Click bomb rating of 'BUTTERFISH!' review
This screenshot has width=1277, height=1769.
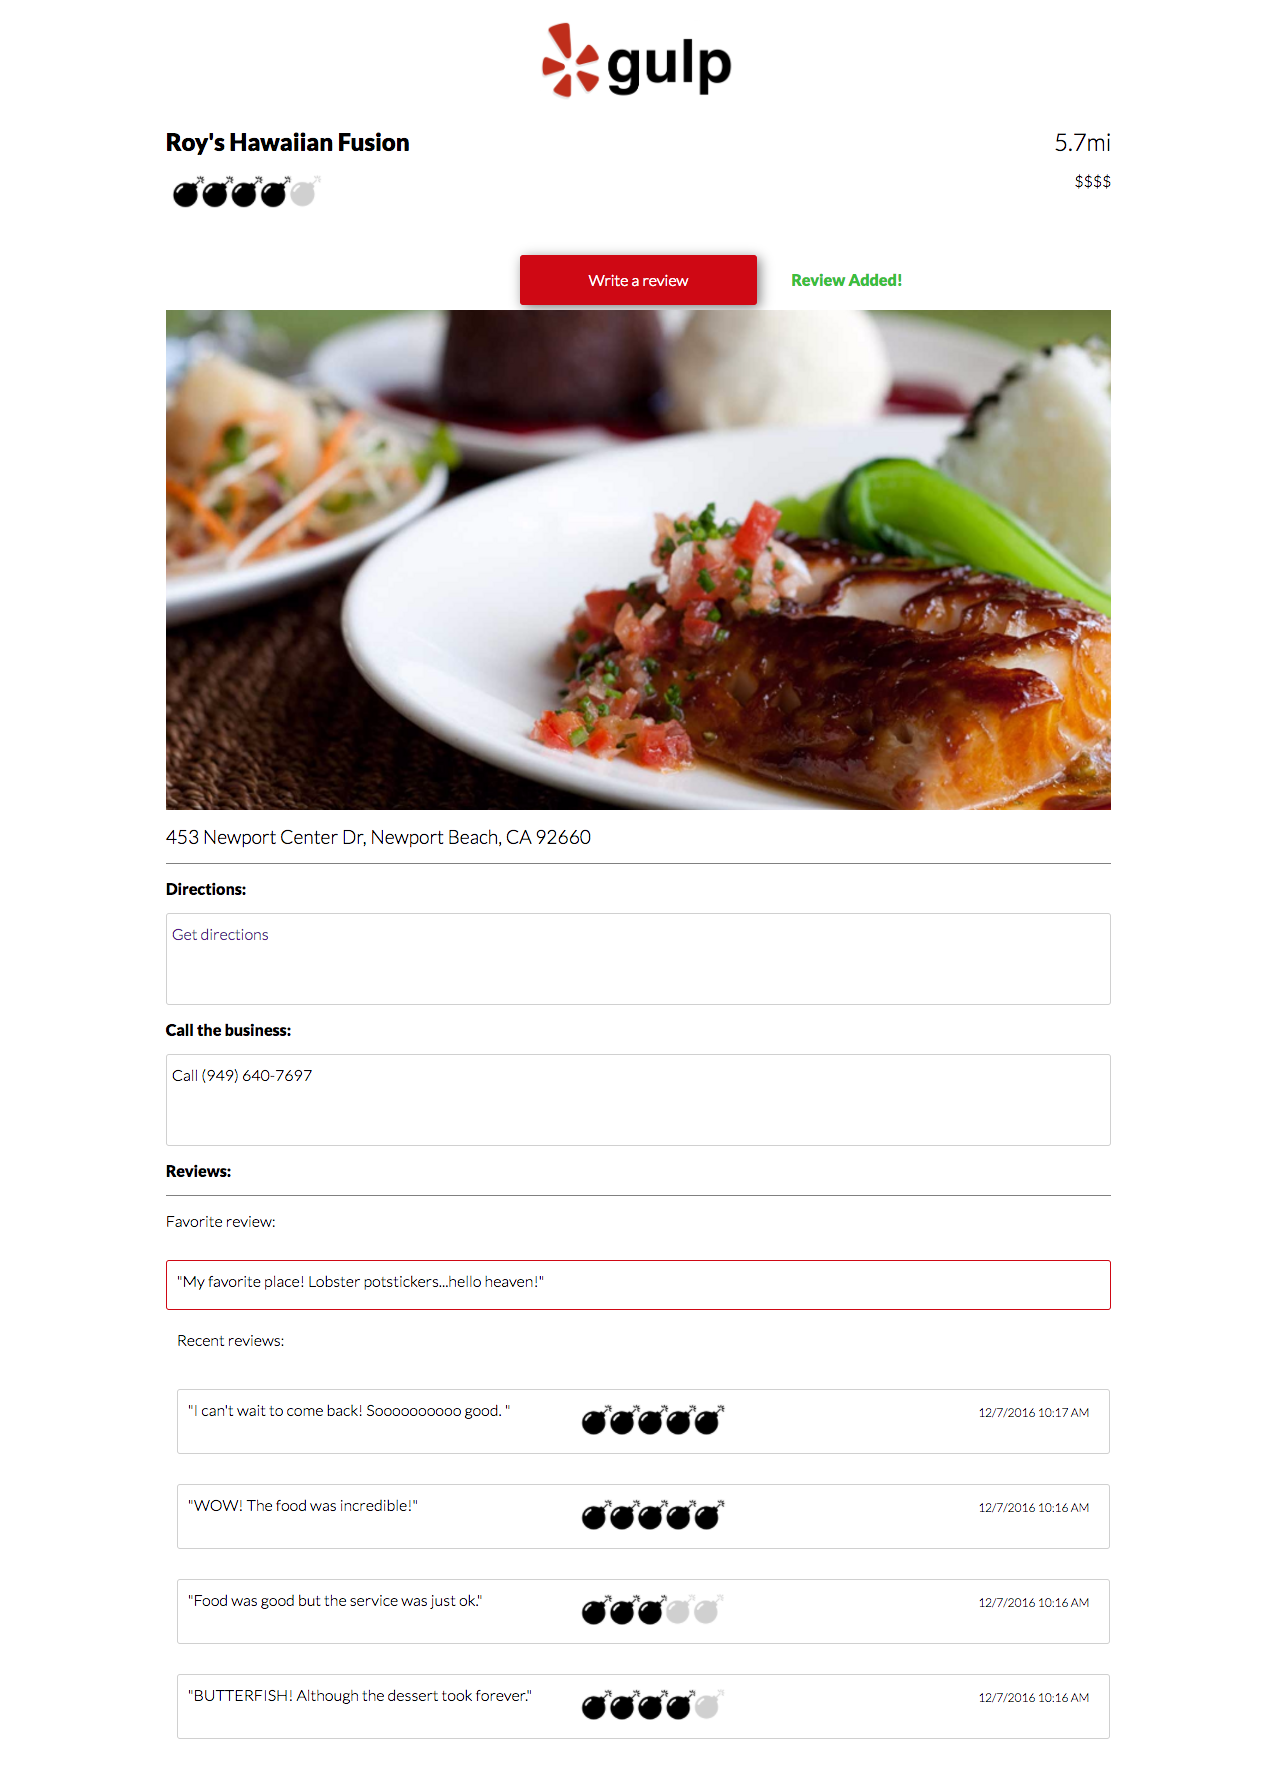coord(653,1704)
